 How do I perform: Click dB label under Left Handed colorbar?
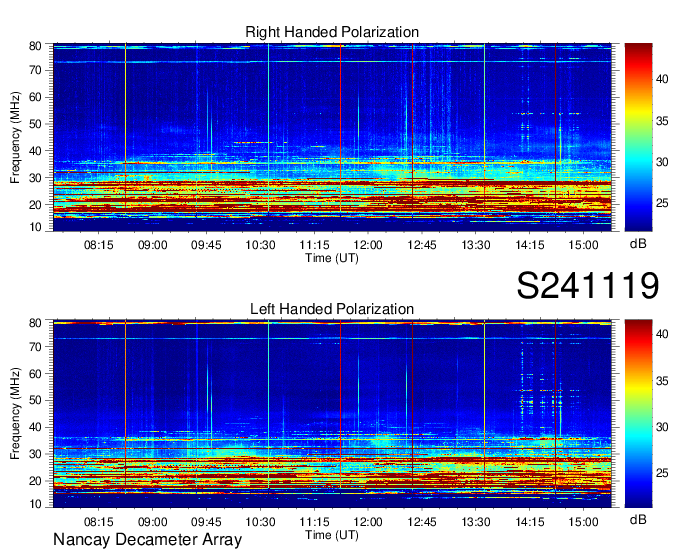[638, 519]
